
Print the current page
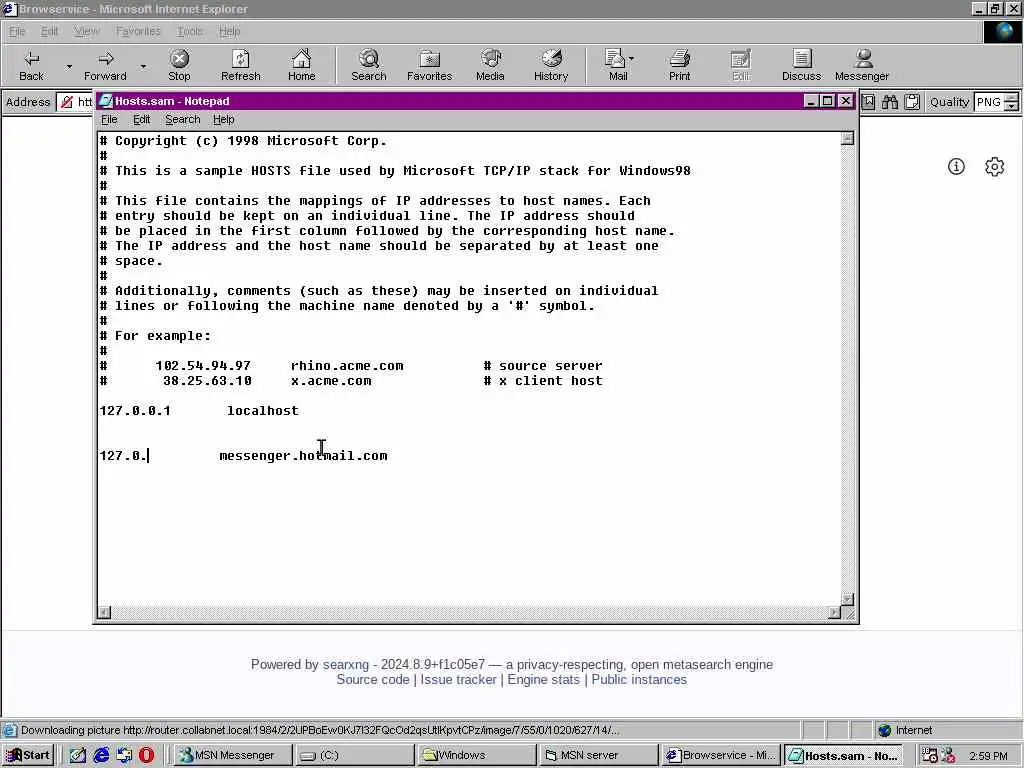(679, 65)
